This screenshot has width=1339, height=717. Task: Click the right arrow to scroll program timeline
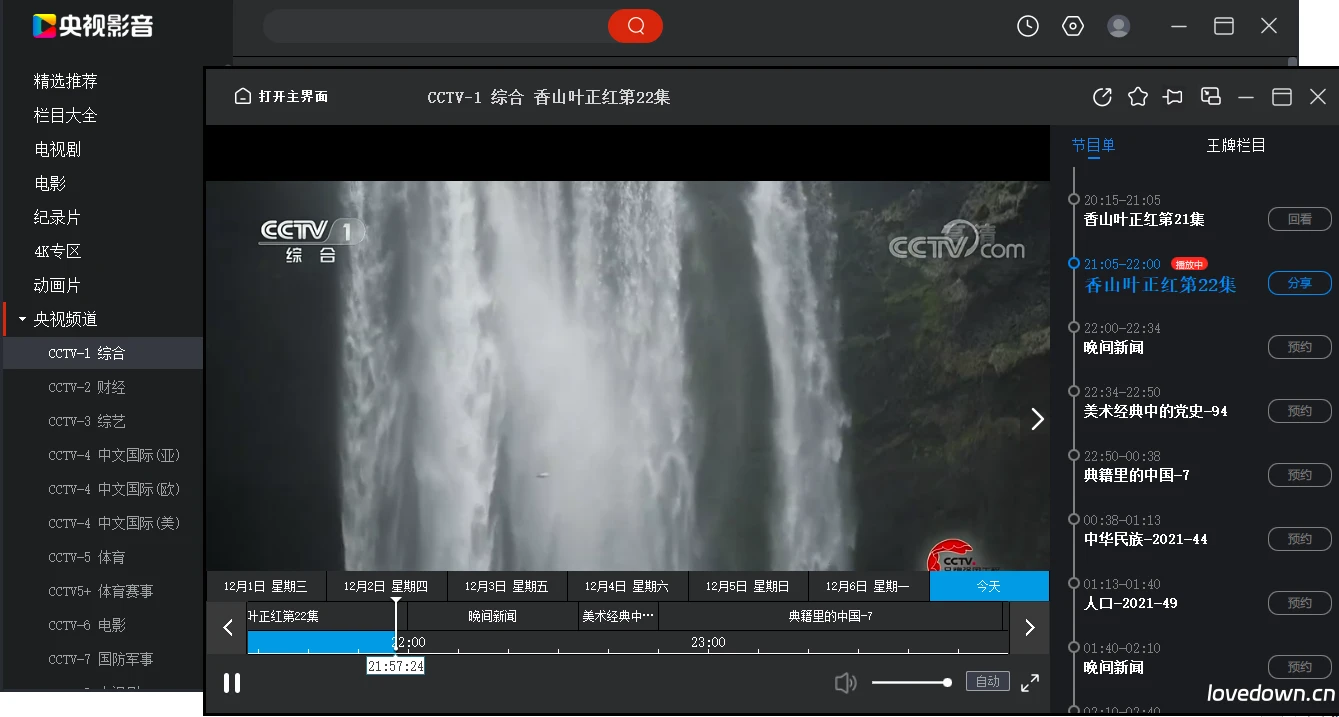point(1029,628)
